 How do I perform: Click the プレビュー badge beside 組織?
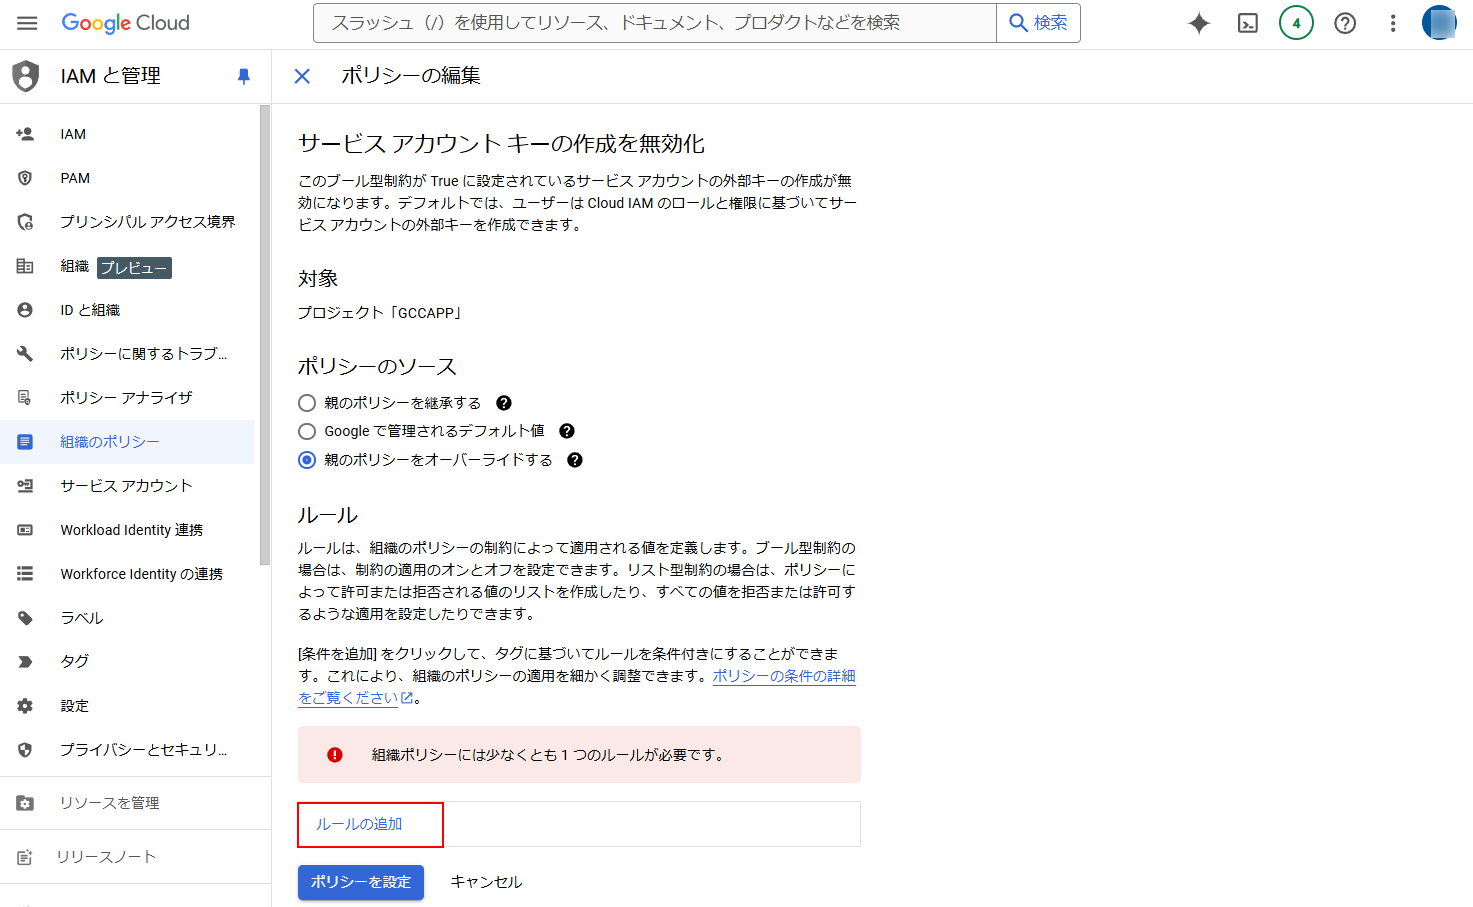coord(135,268)
